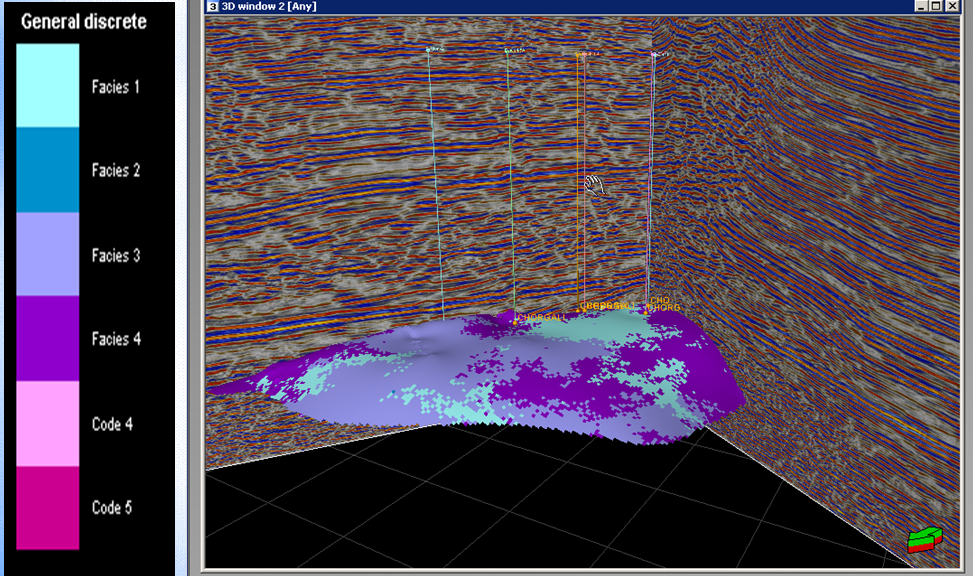Screen dimensions: 973x576
Task: Close the 3D window 2
Action: 952,6
